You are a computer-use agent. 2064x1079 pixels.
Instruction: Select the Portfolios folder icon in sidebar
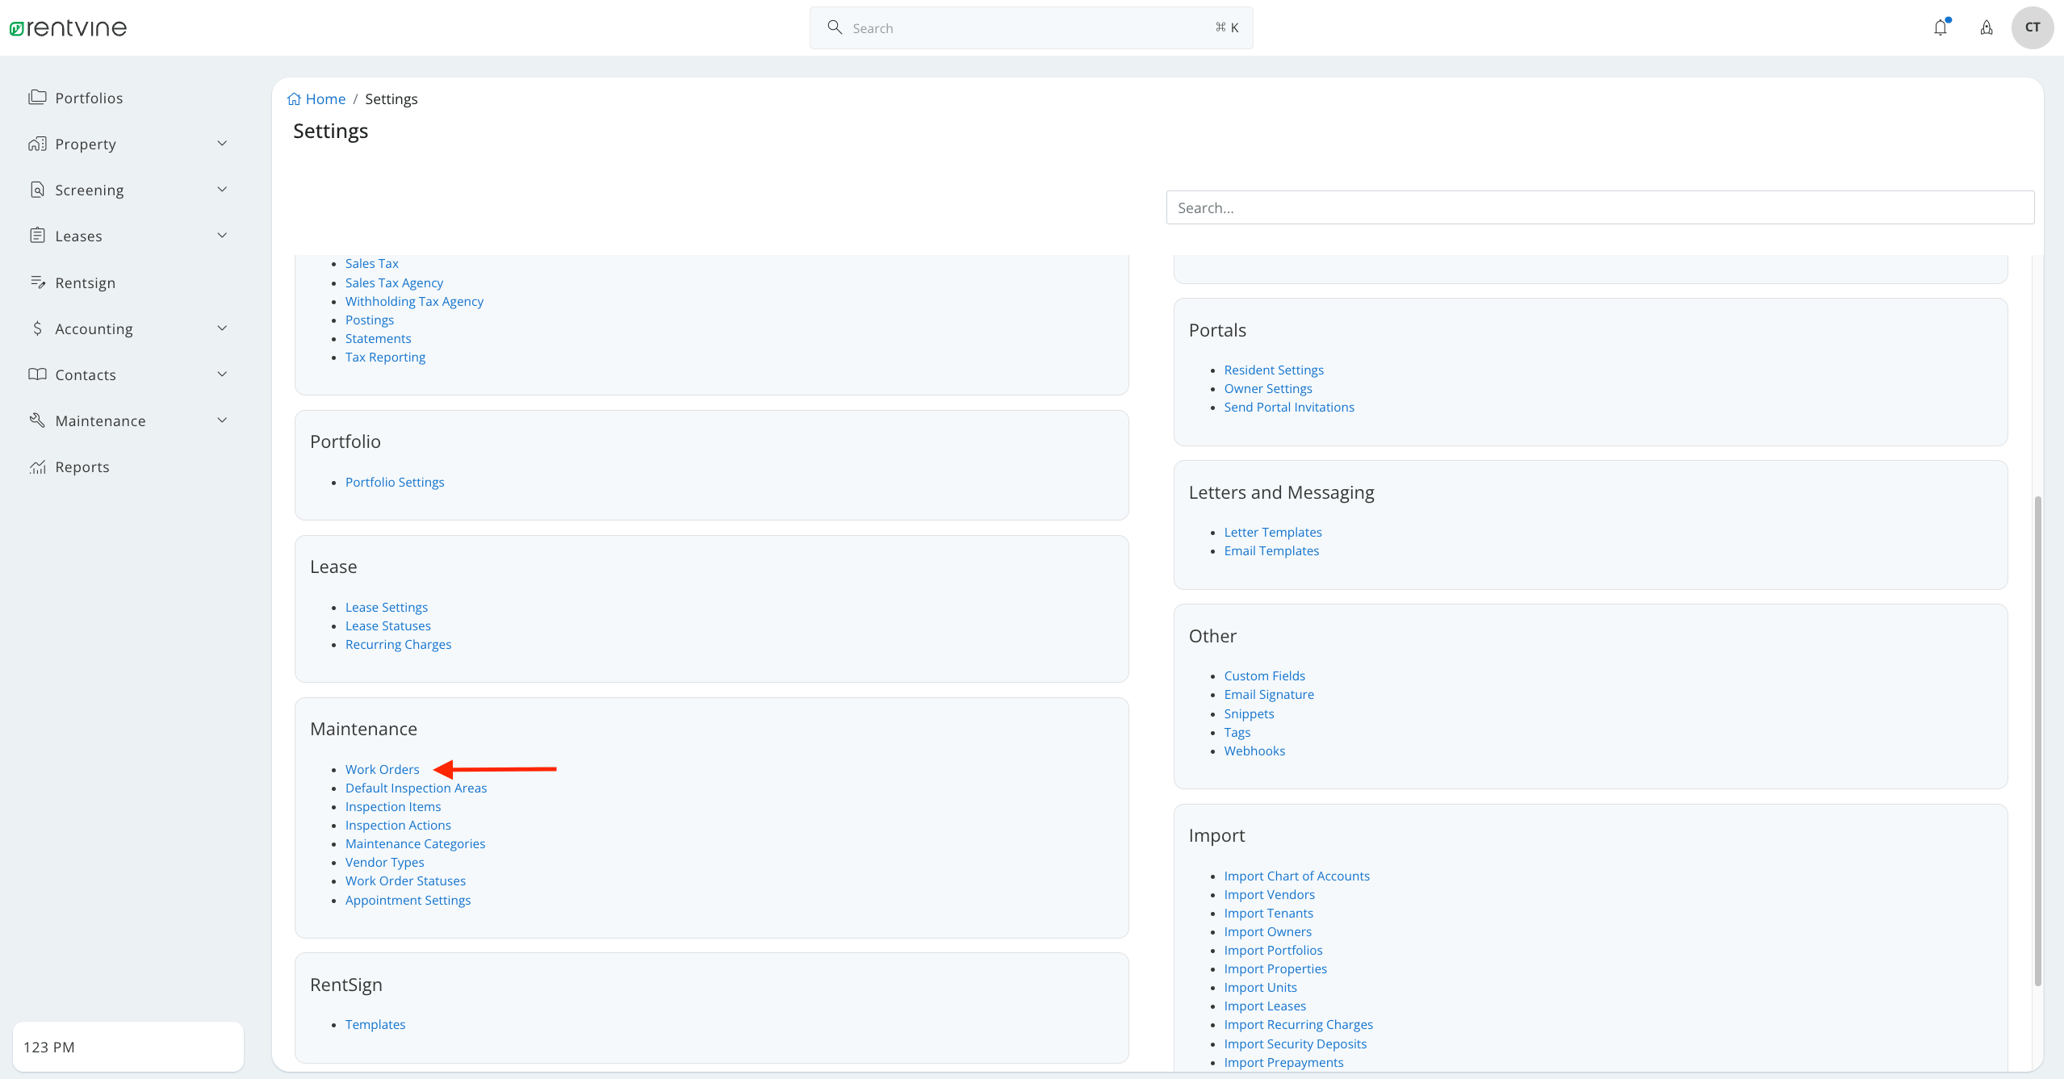coord(37,97)
